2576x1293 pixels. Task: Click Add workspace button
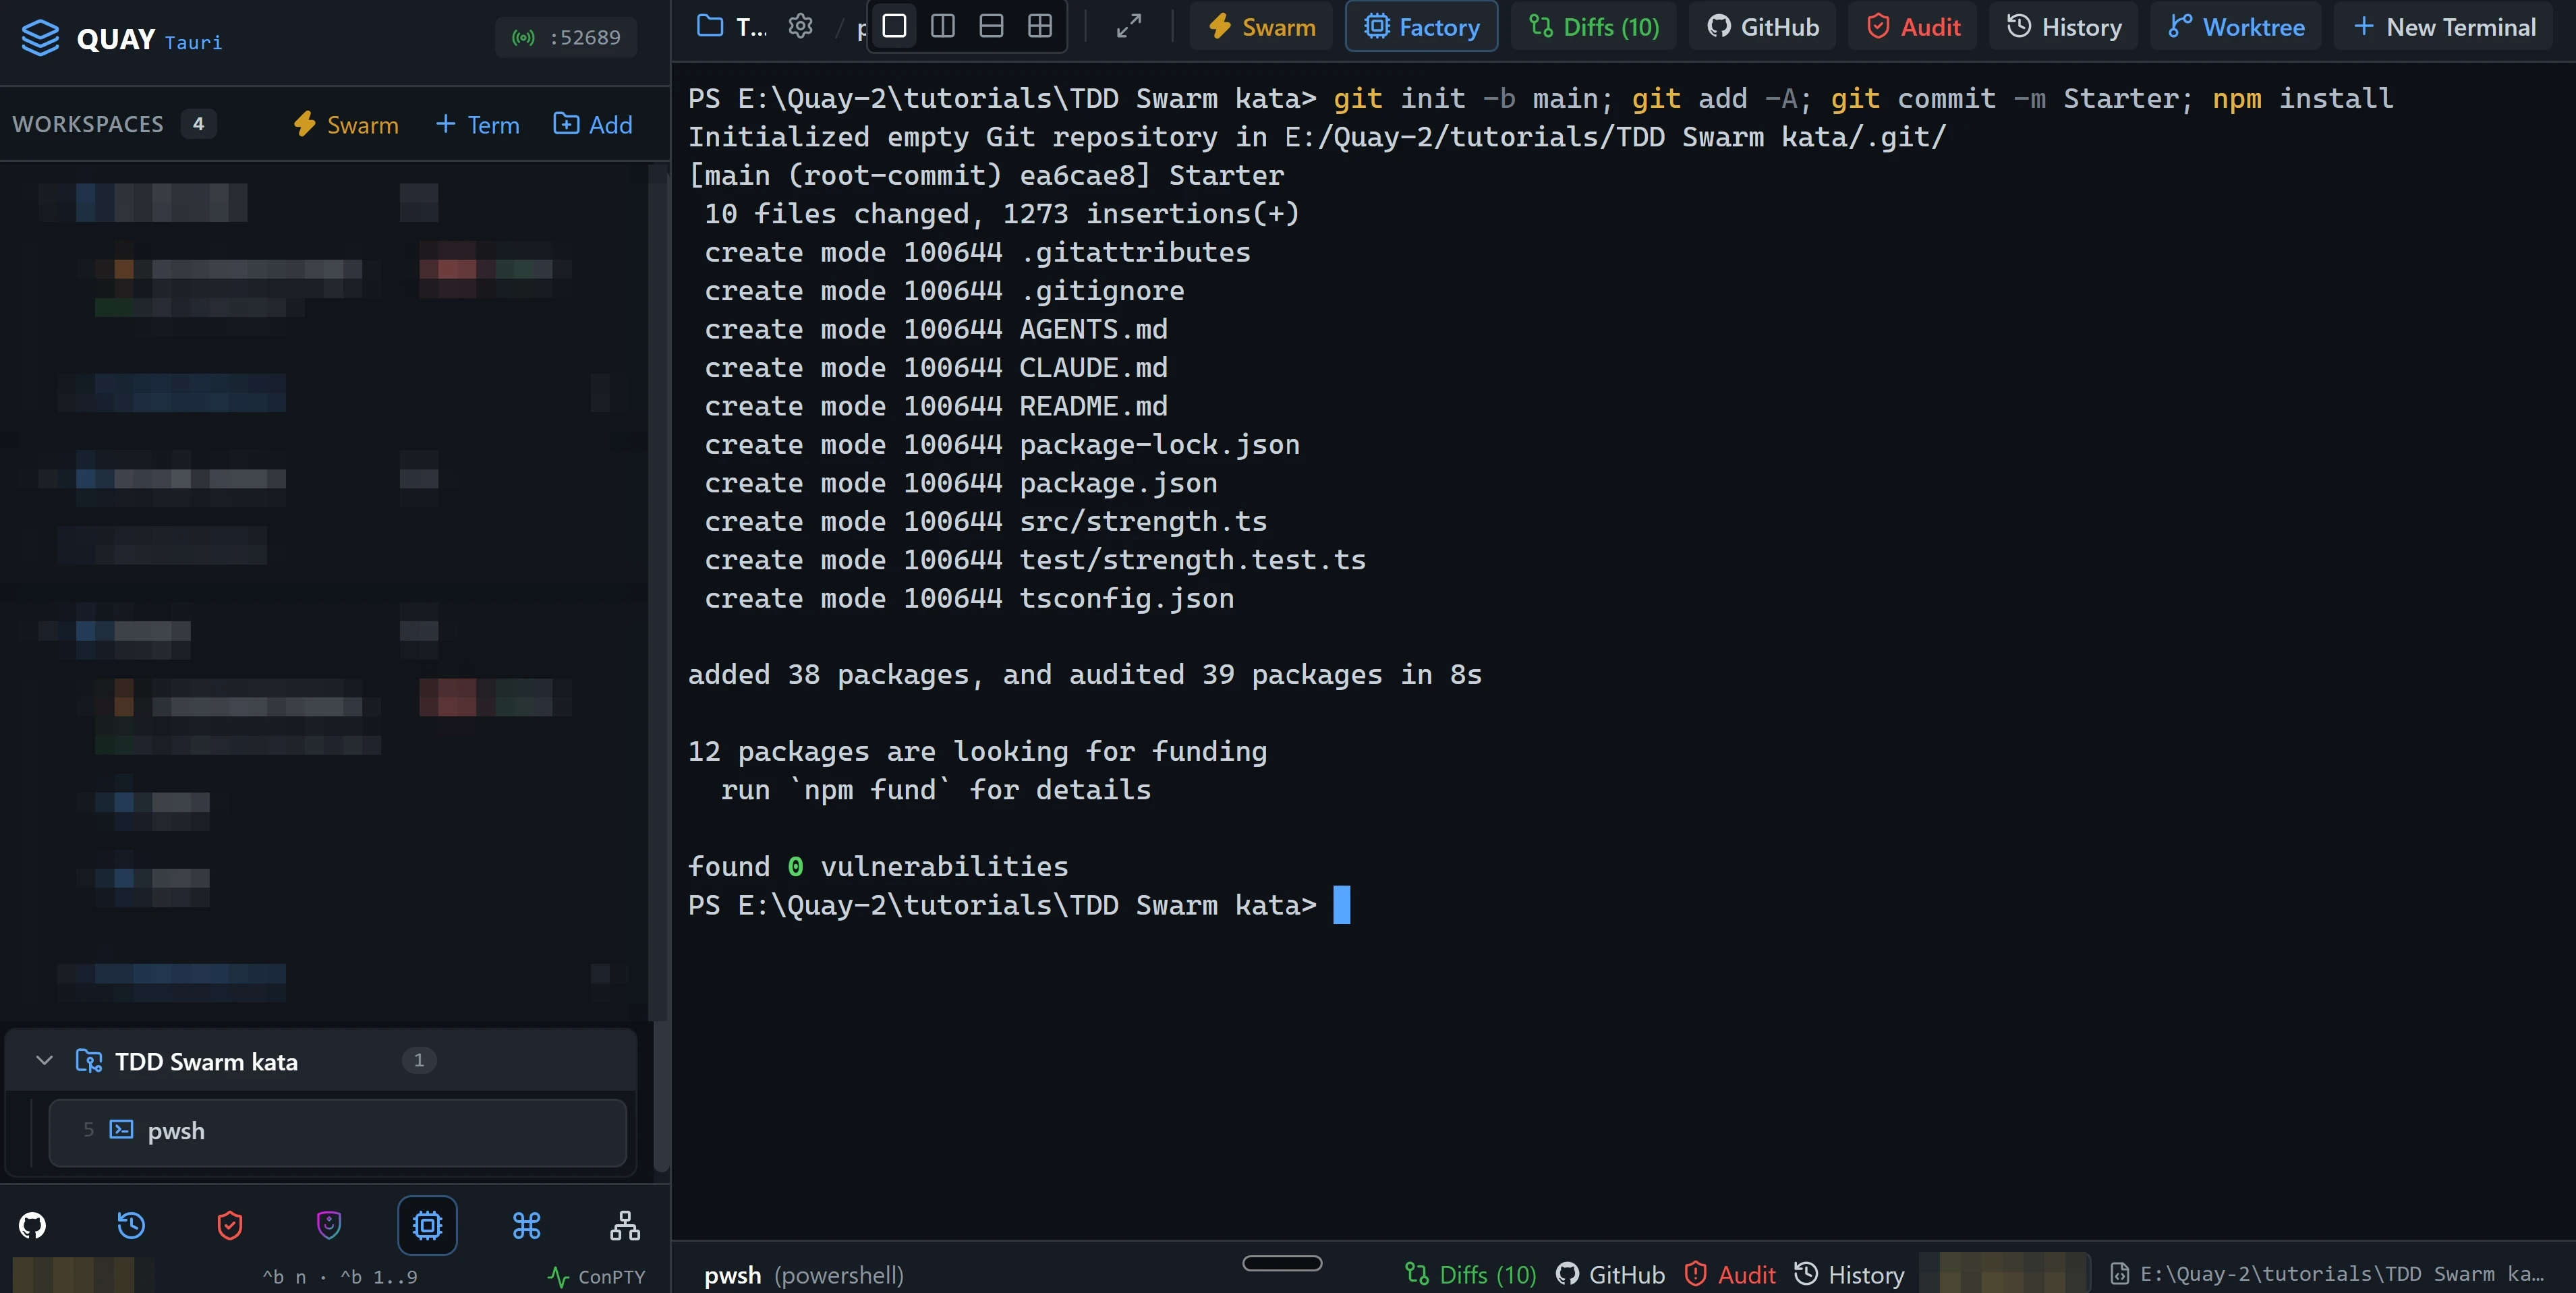pos(593,125)
